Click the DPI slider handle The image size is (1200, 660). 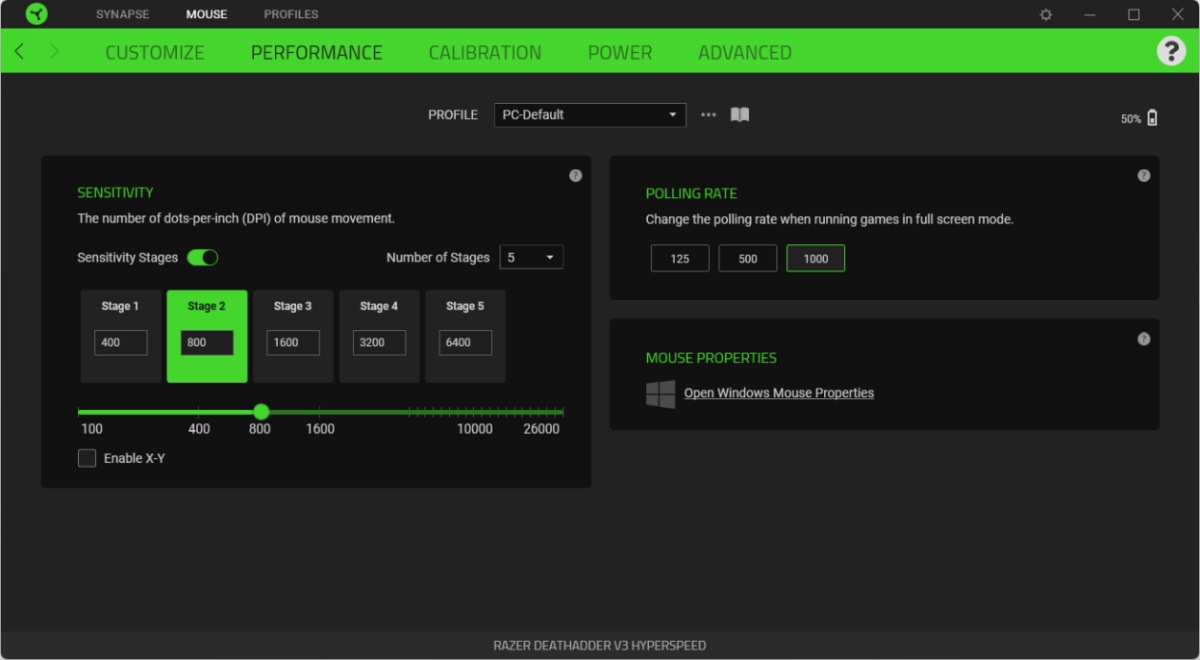click(x=261, y=411)
